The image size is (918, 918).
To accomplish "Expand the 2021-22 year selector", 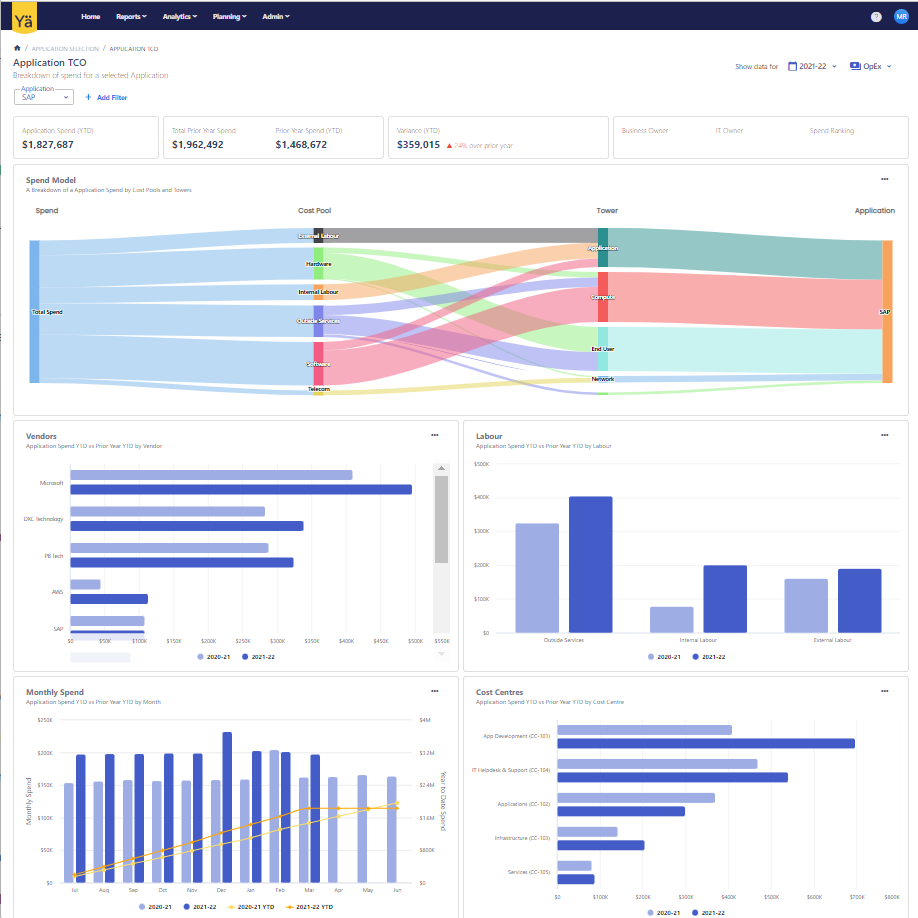I will tap(813, 66).
